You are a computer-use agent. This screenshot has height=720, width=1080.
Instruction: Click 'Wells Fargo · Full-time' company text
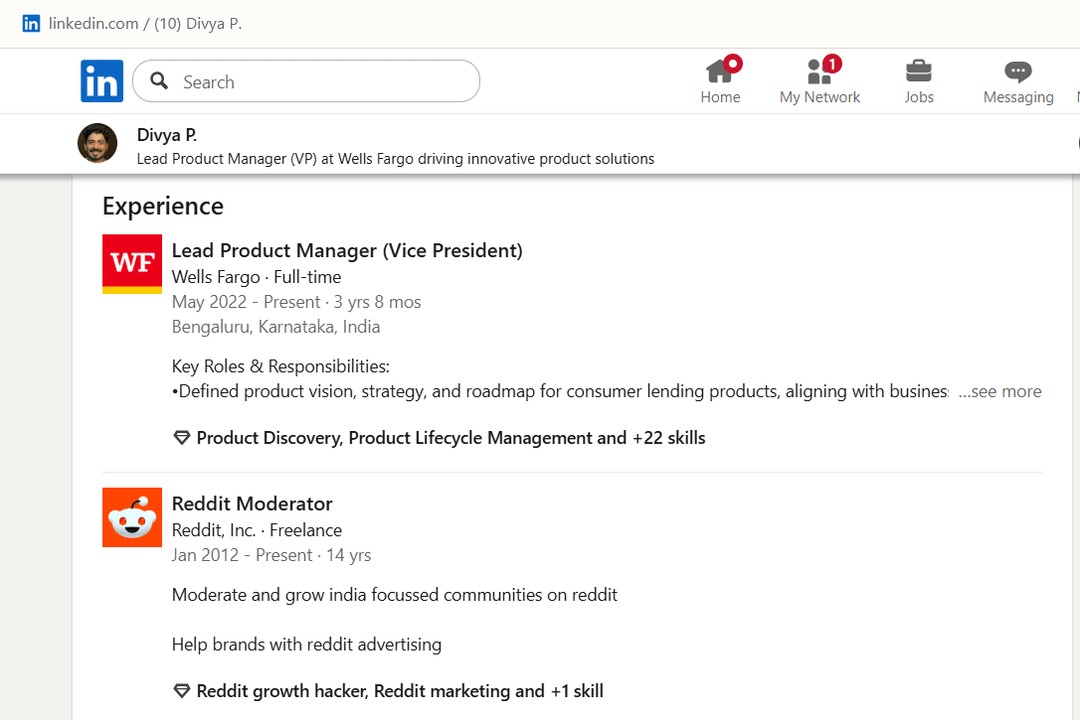pyautogui.click(x=256, y=277)
